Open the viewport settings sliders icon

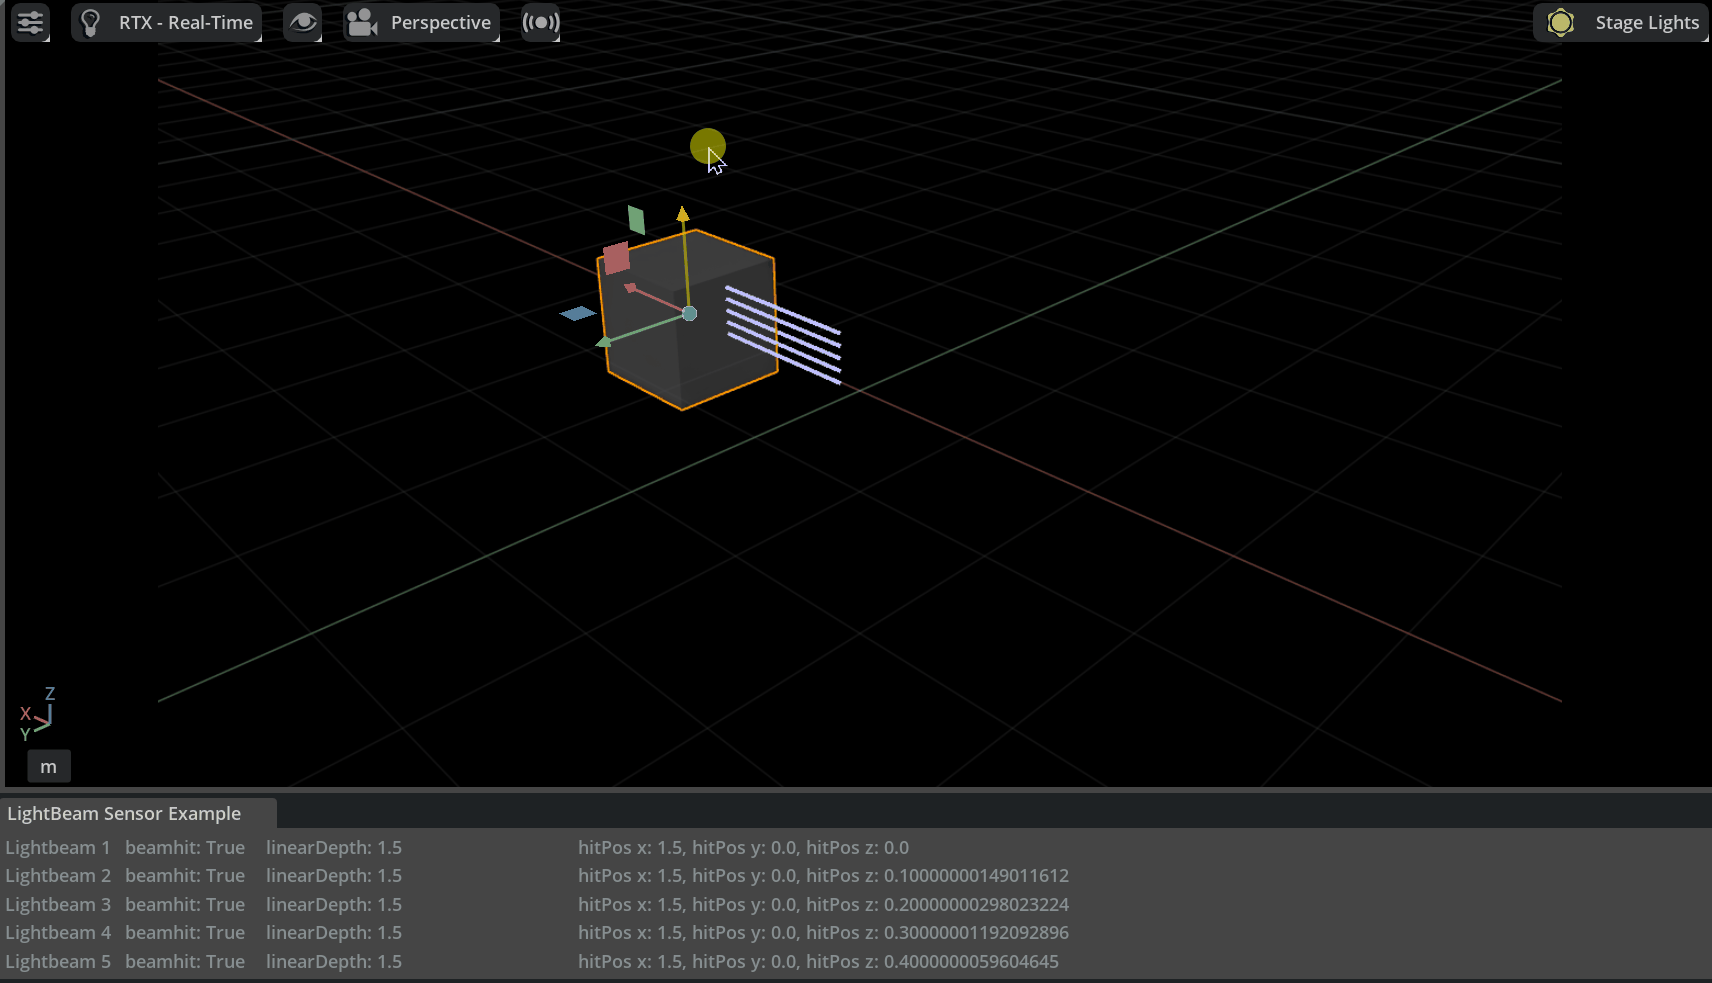click(x=30, y=22)
